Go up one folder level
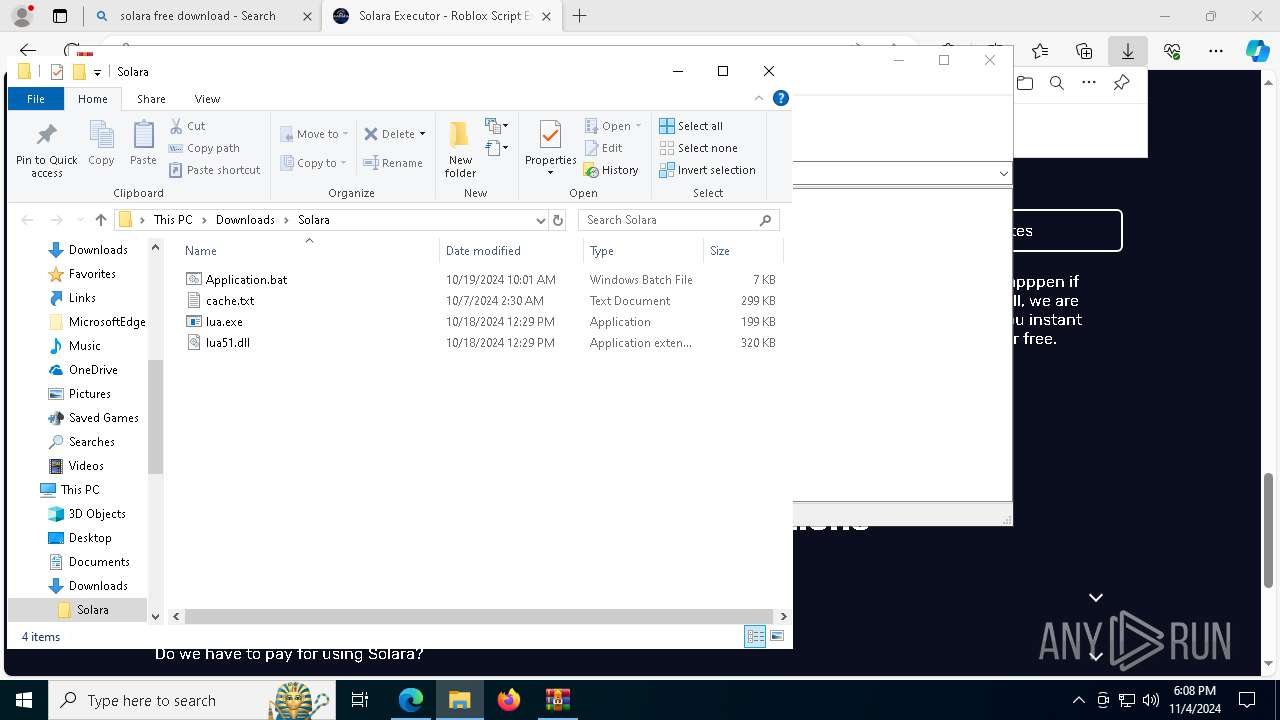 pyautogui.click(x=100, y=220)
